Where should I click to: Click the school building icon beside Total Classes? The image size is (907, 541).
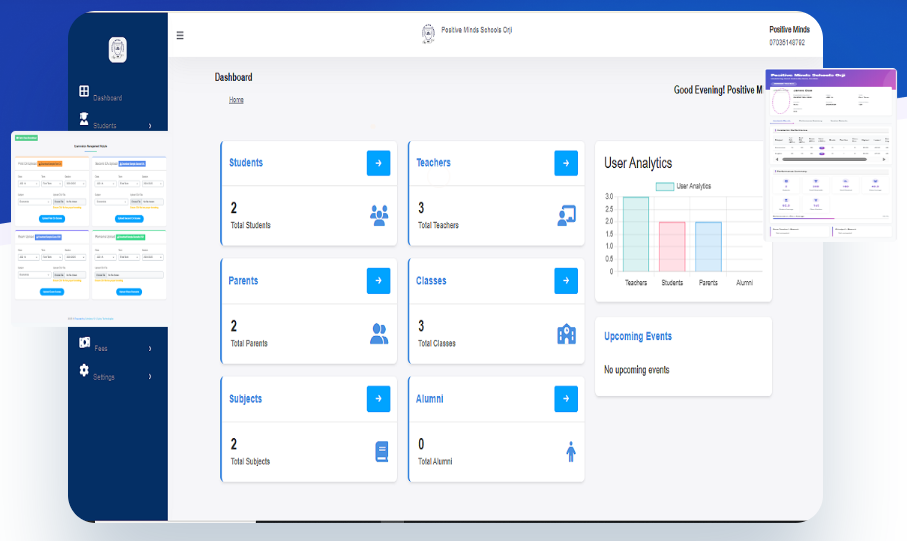coord(566,334)
